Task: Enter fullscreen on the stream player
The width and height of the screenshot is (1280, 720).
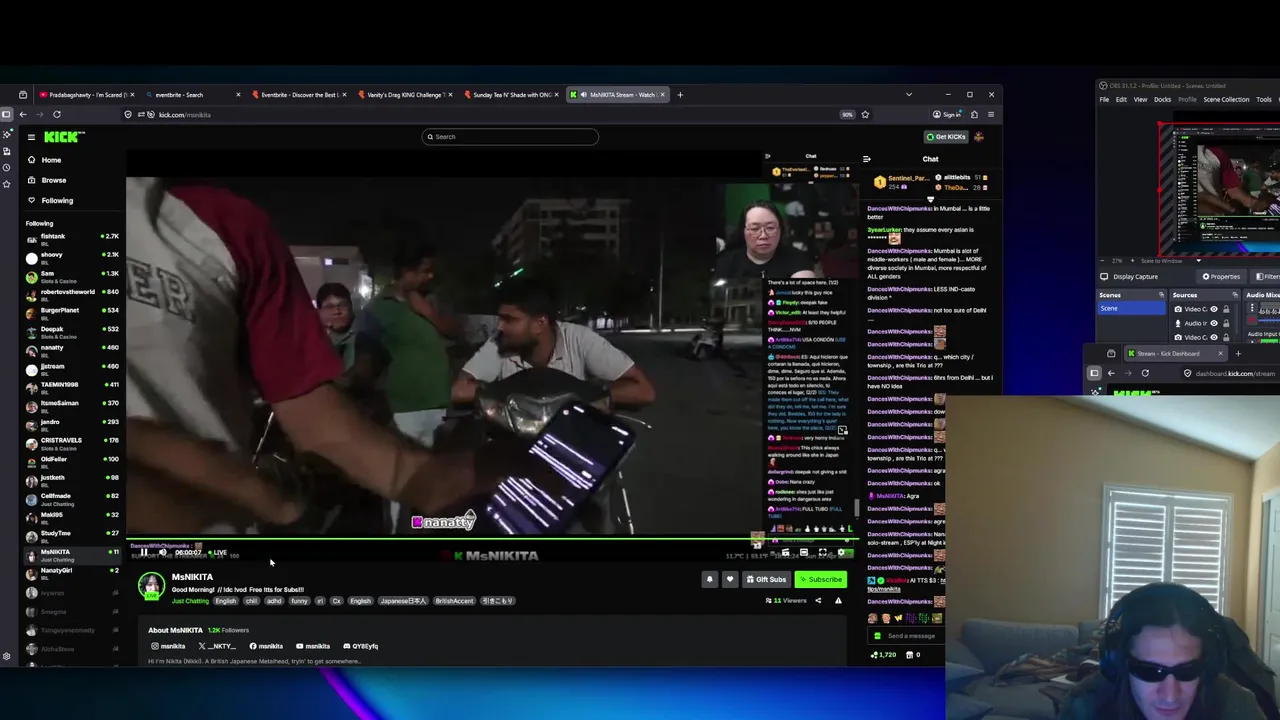Action: tap(822, 552)
